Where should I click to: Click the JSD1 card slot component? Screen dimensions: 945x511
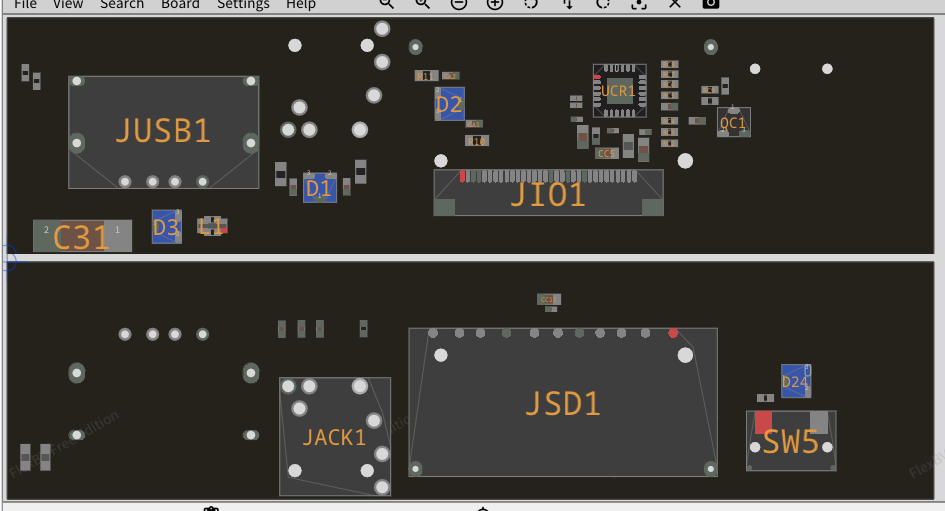click(562, 403)
